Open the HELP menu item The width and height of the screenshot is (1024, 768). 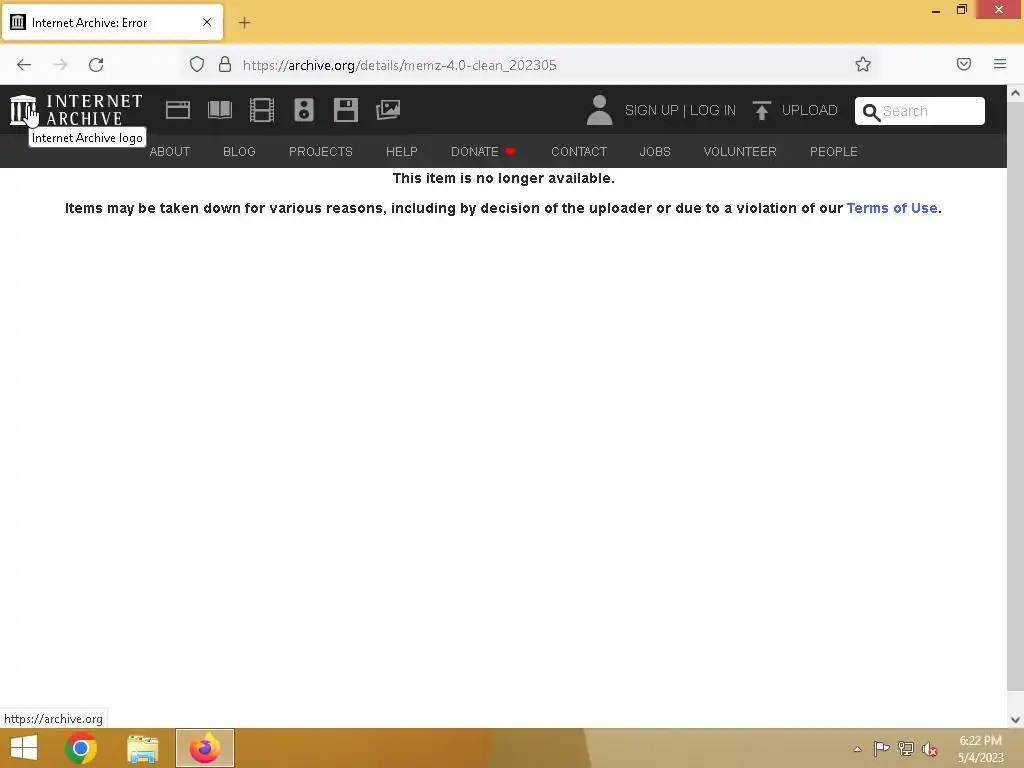click(402, 152)
